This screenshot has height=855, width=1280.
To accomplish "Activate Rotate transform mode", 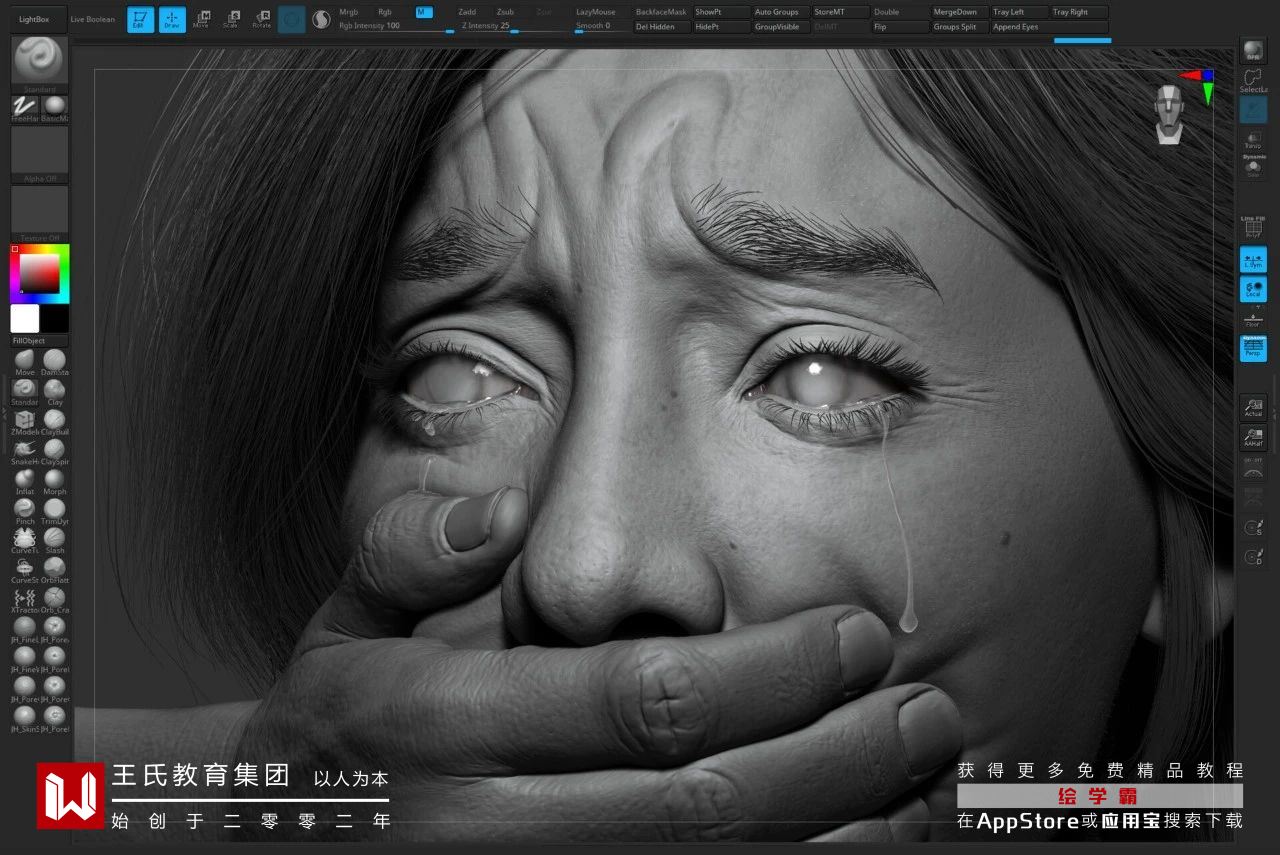I will point(262,19).
